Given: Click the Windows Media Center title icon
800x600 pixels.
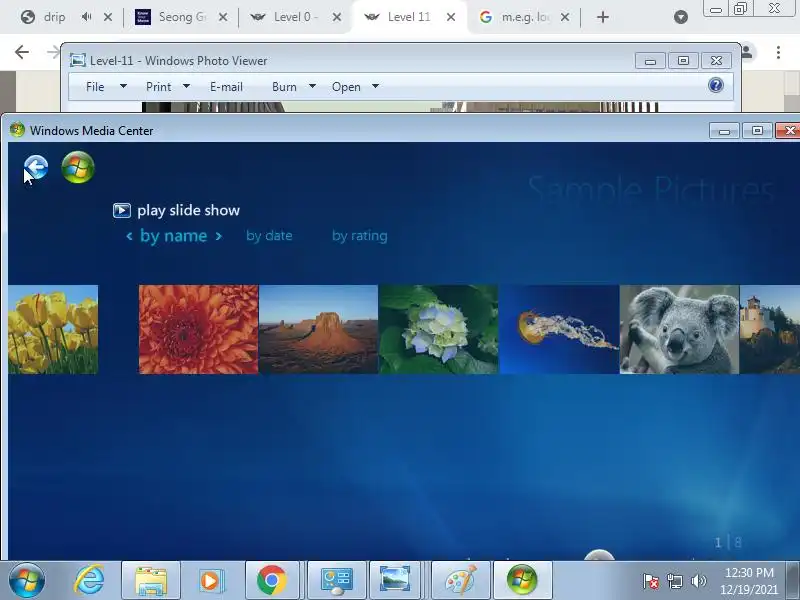Looking at the screenshot, I should click(17, 130).
